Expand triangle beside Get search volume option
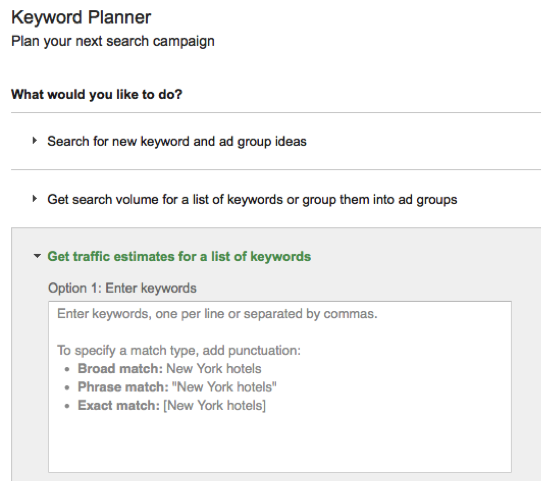Image resolution: width=542 pixels, height=482 pixels. click(35, 199)
